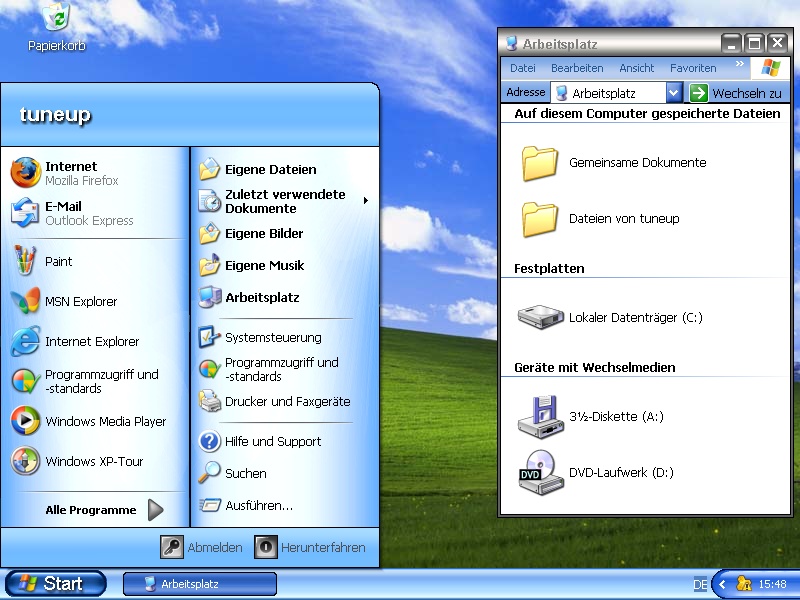
Task: Open Hilfe und Support help icon
Action: tap(209, 441)
